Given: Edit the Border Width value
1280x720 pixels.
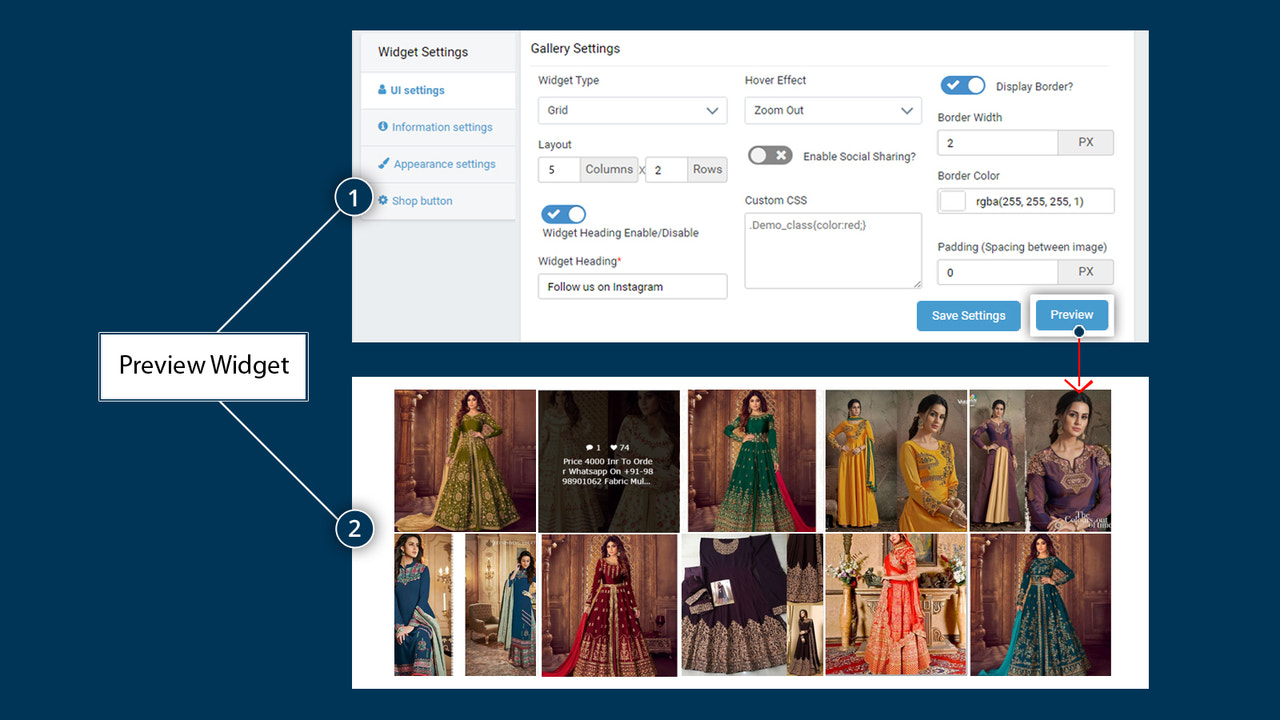Looking at the screenshot, I should [x=997, y=142].
